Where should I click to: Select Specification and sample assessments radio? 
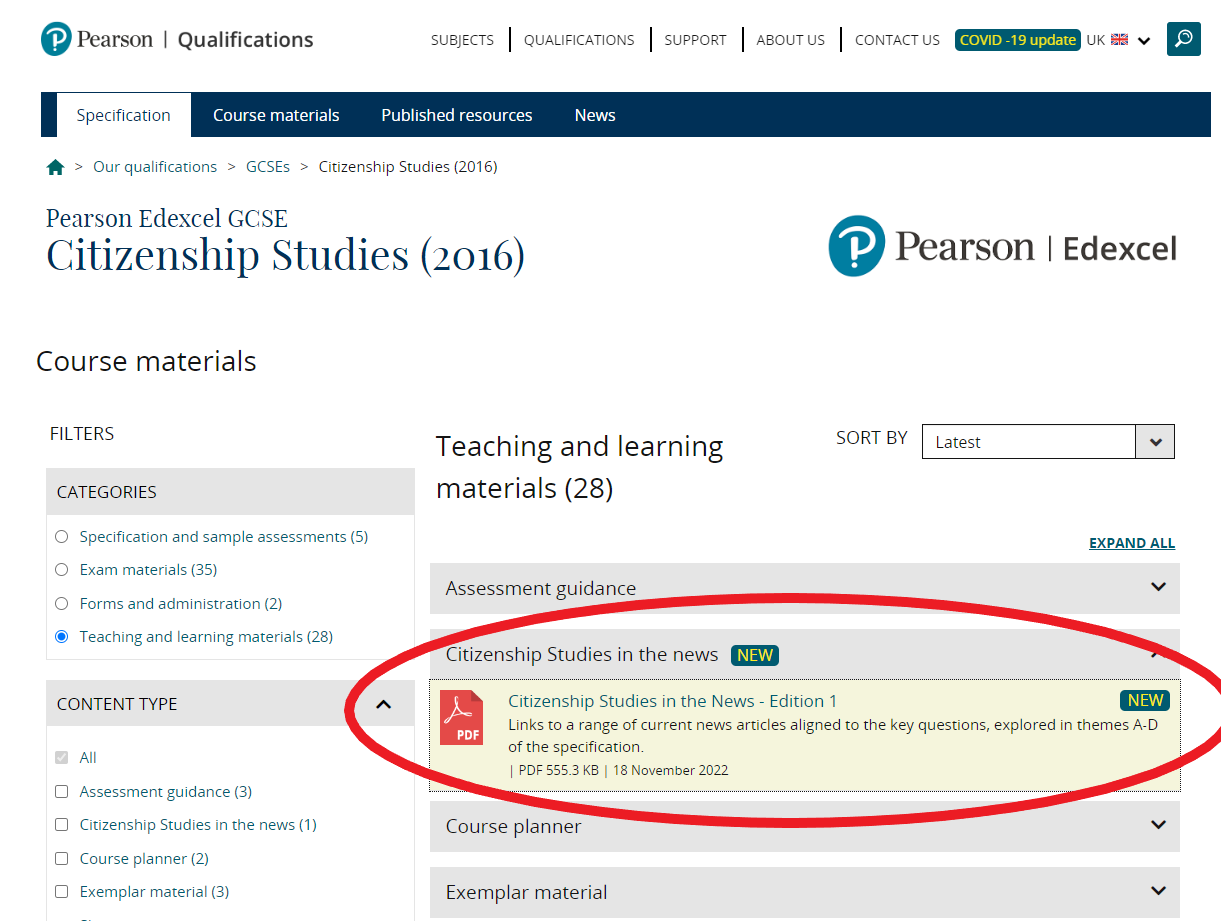tap(62, 537)
